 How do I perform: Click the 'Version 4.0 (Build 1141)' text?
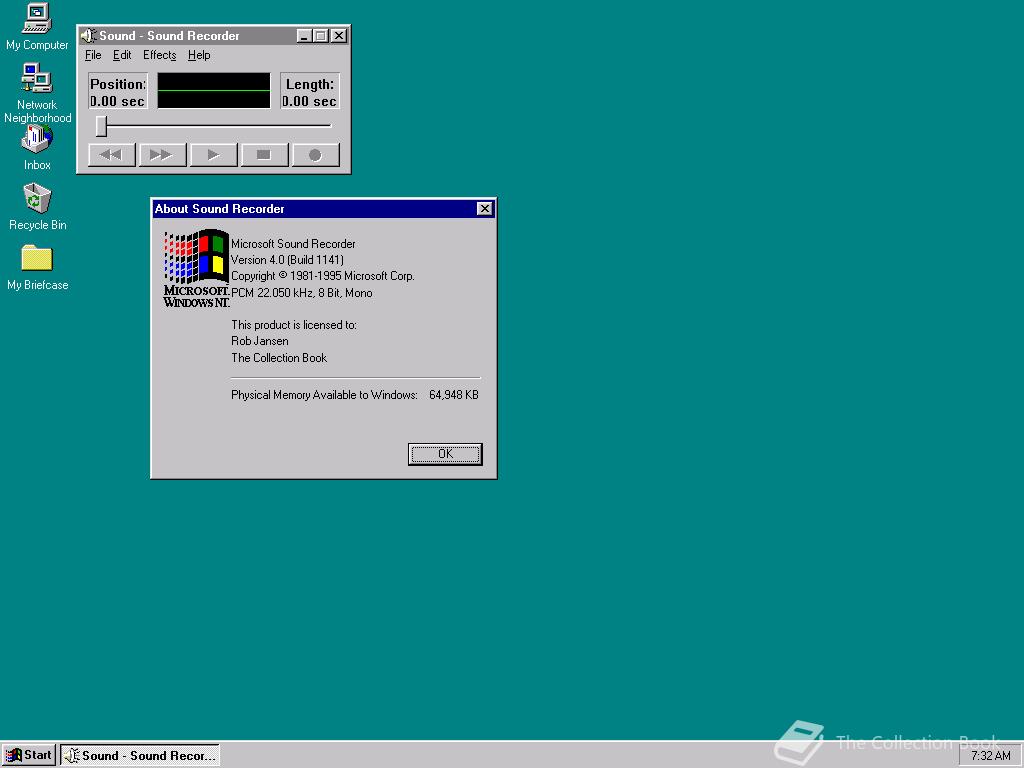click(287, 260)
